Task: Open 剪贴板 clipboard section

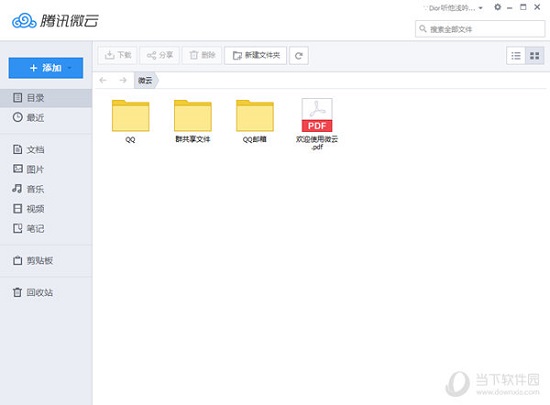Action: point(46,261)
